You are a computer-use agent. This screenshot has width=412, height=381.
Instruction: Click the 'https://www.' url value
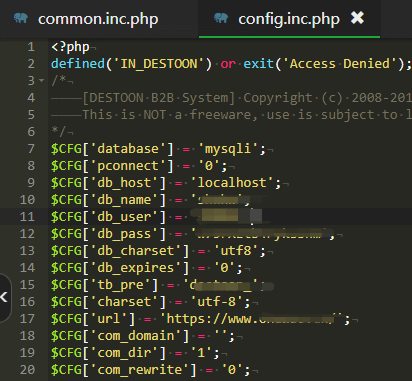click(x=213, y=319)
